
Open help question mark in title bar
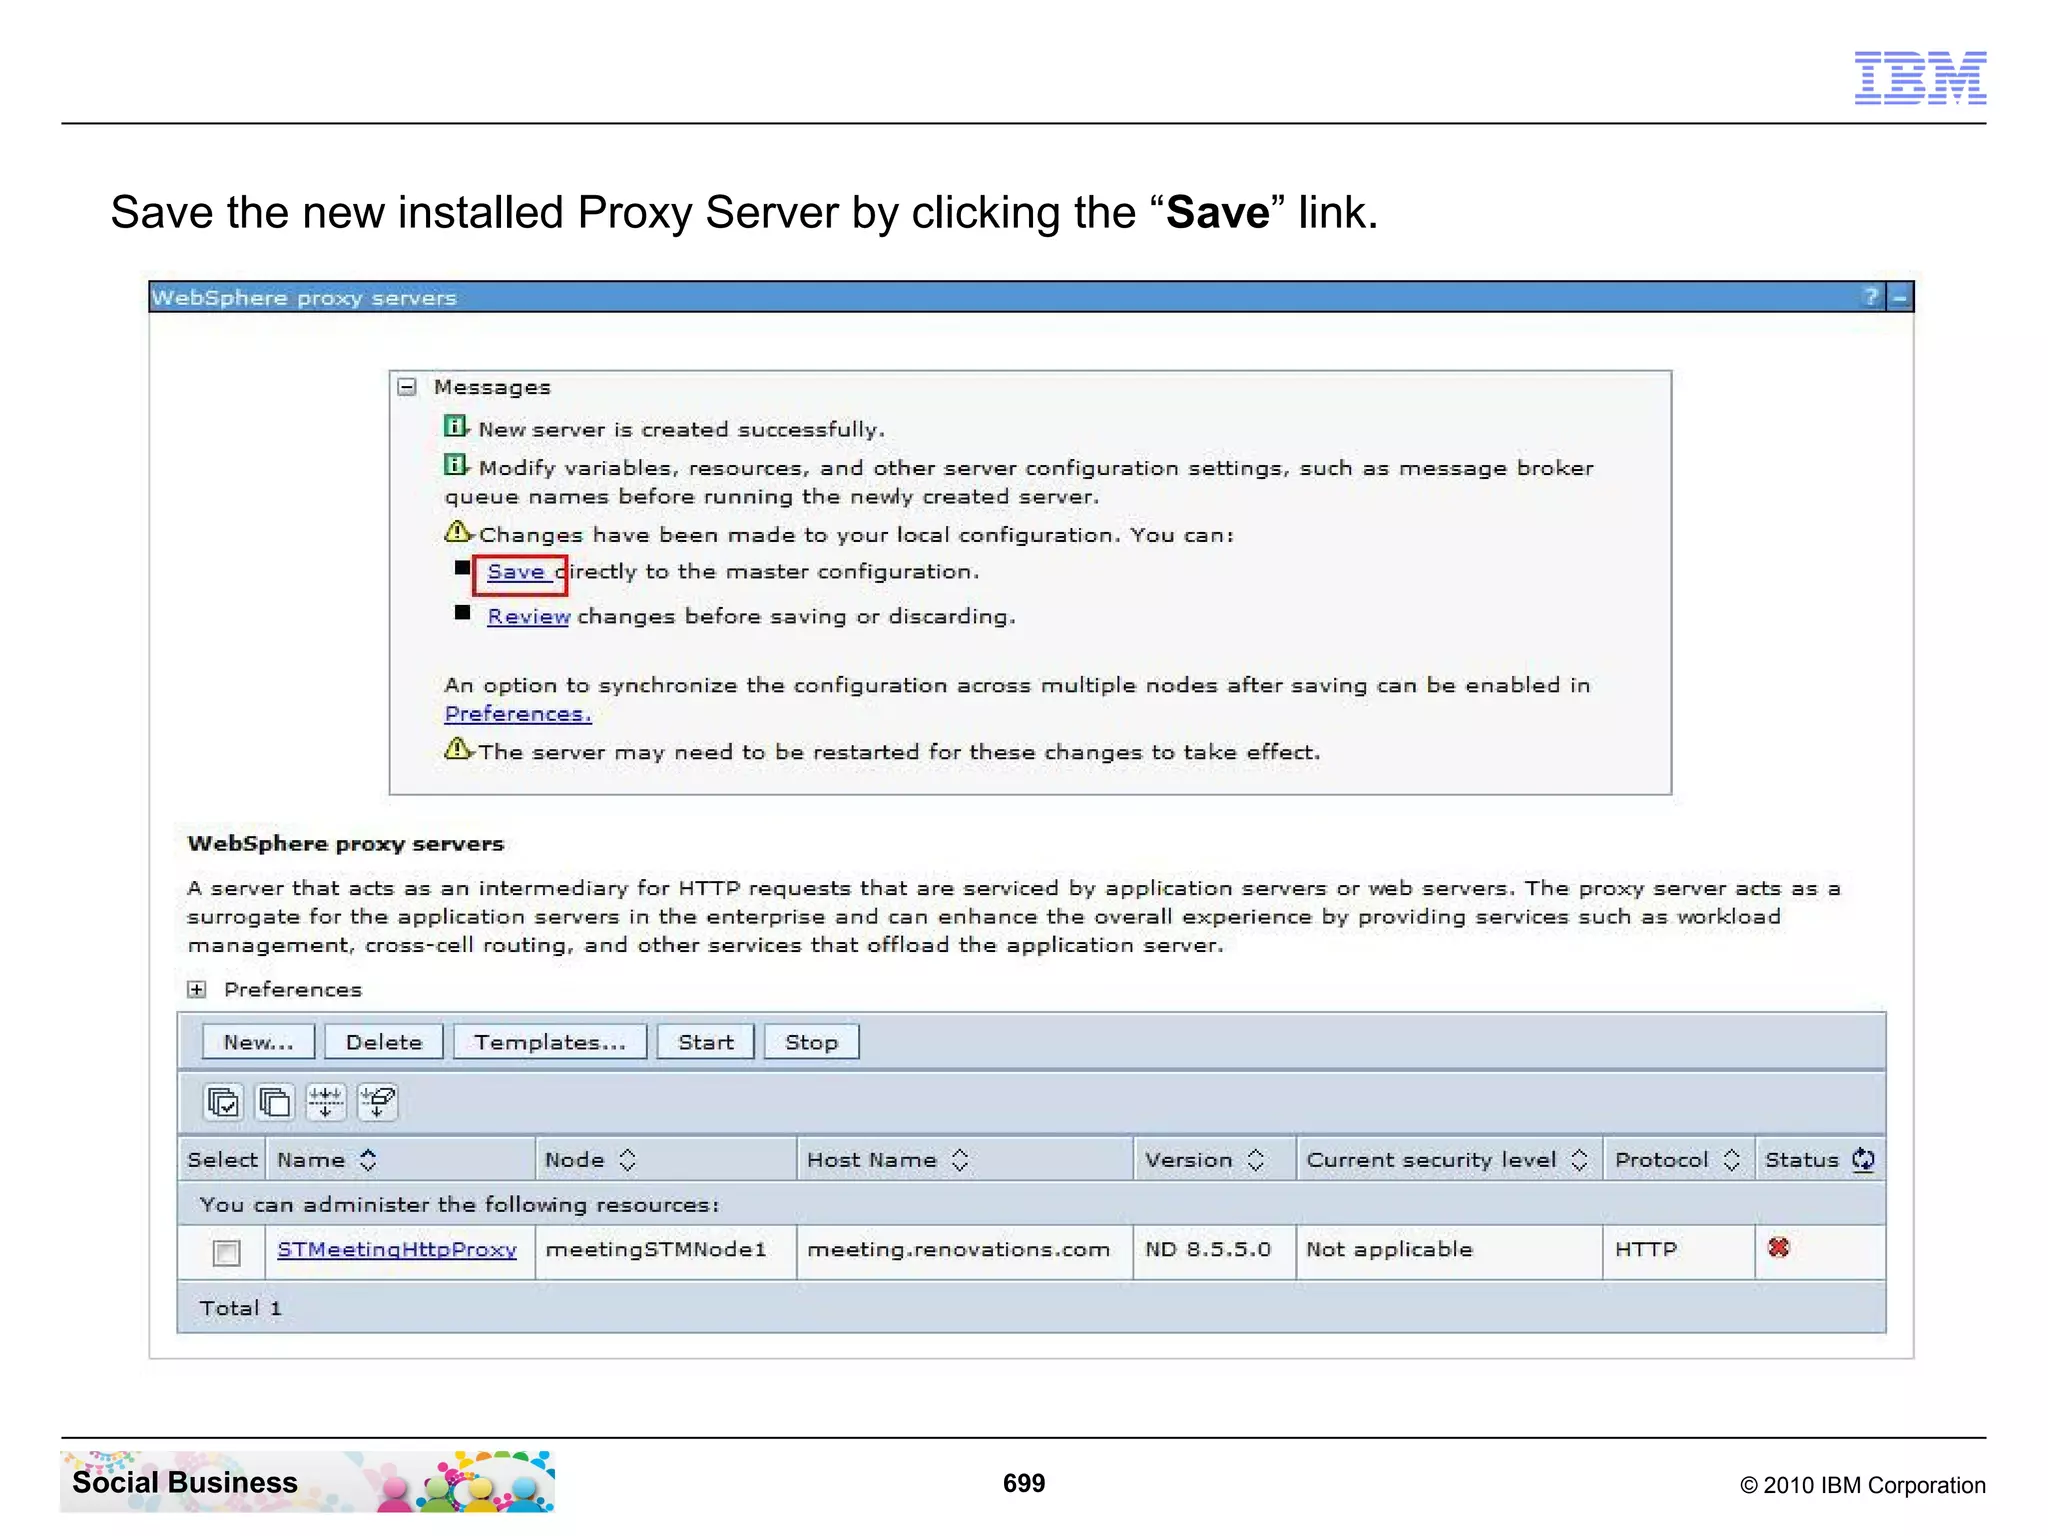click(x=1871, y=297)
